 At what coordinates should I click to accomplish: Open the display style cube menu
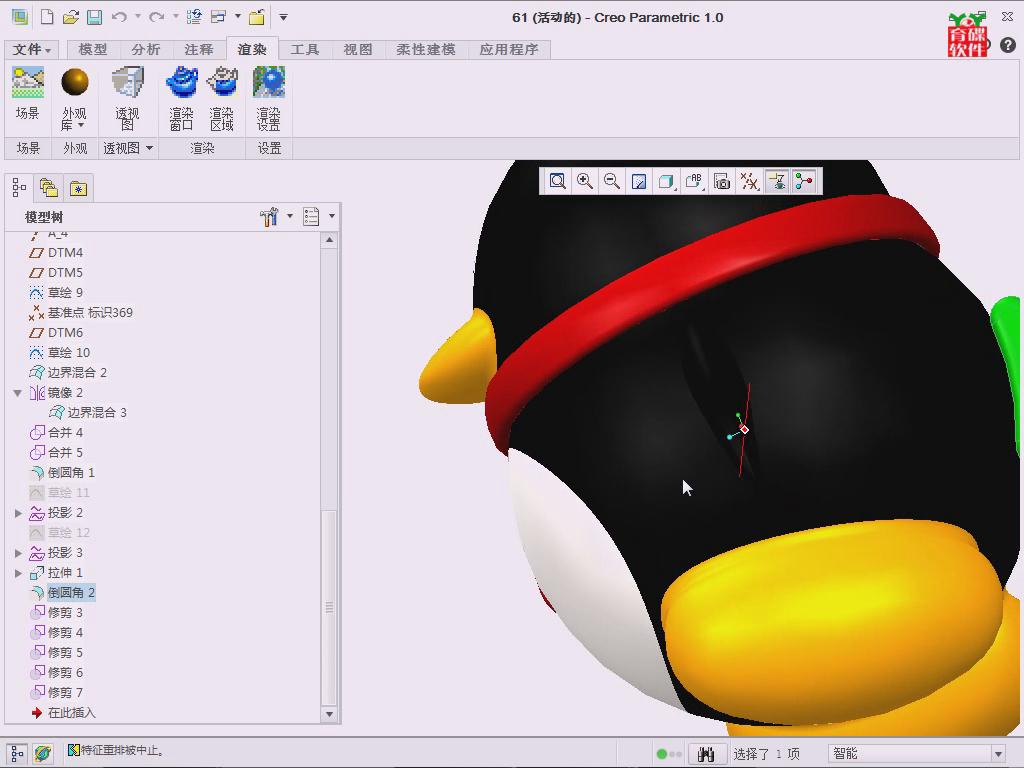[666, 181]
